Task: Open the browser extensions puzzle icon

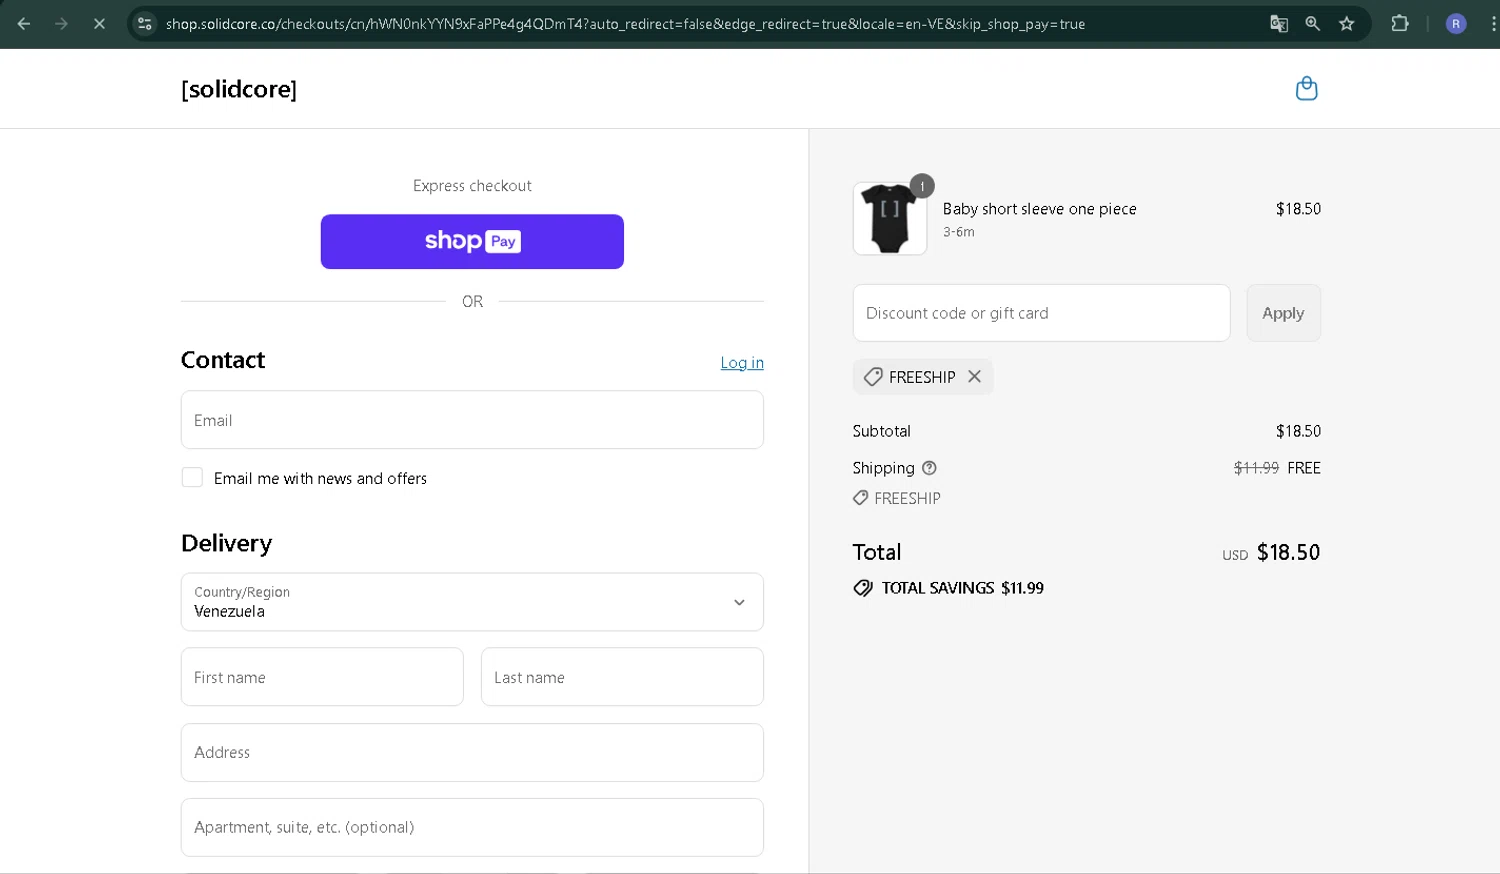Action: (1400, 24)
